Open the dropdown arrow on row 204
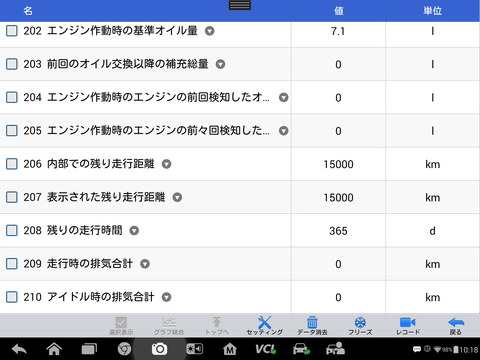This screenshot has height=360, width=480. tap(284, 97)
